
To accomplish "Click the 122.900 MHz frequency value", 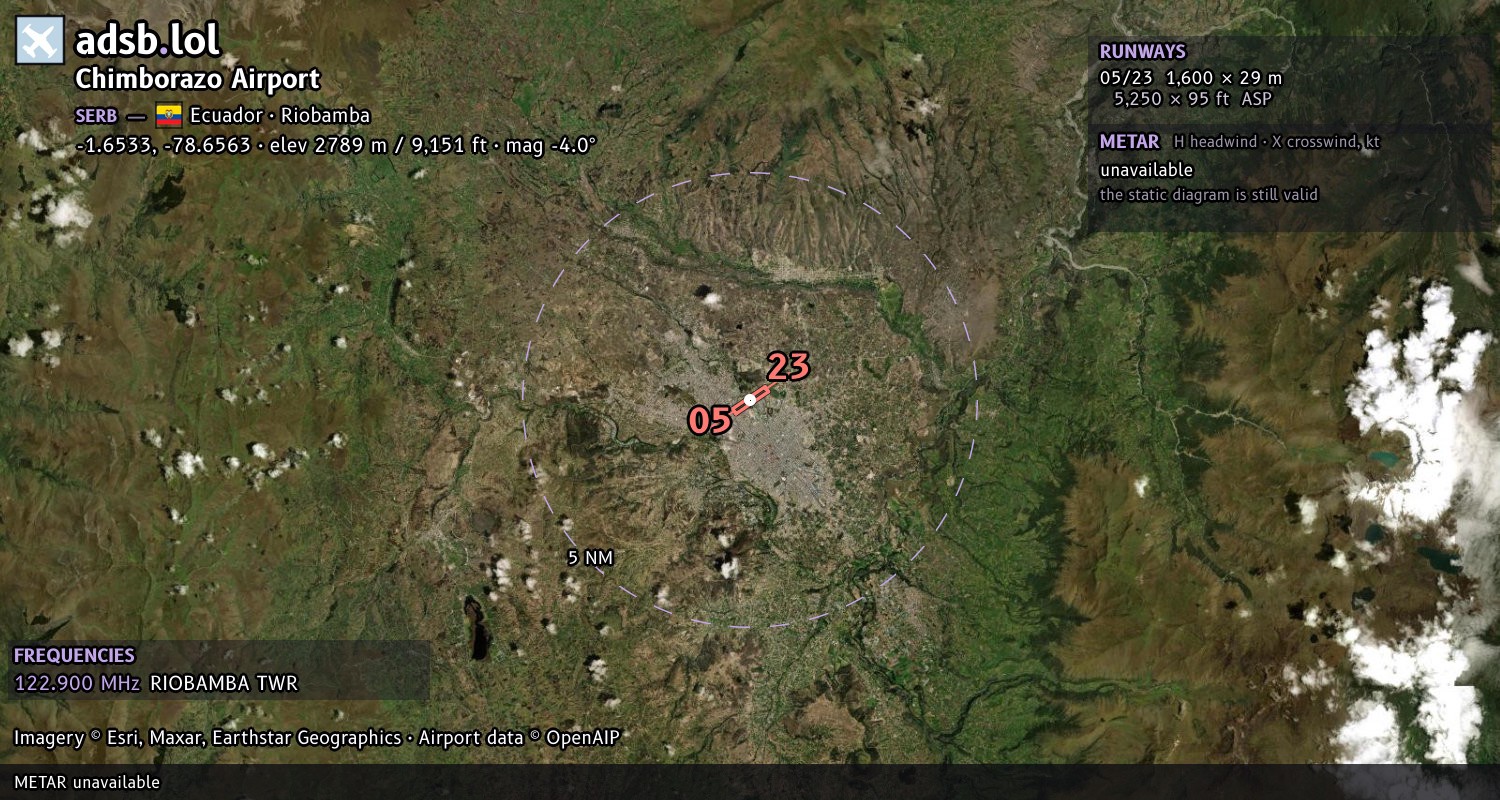I will [x=77, y=684].
